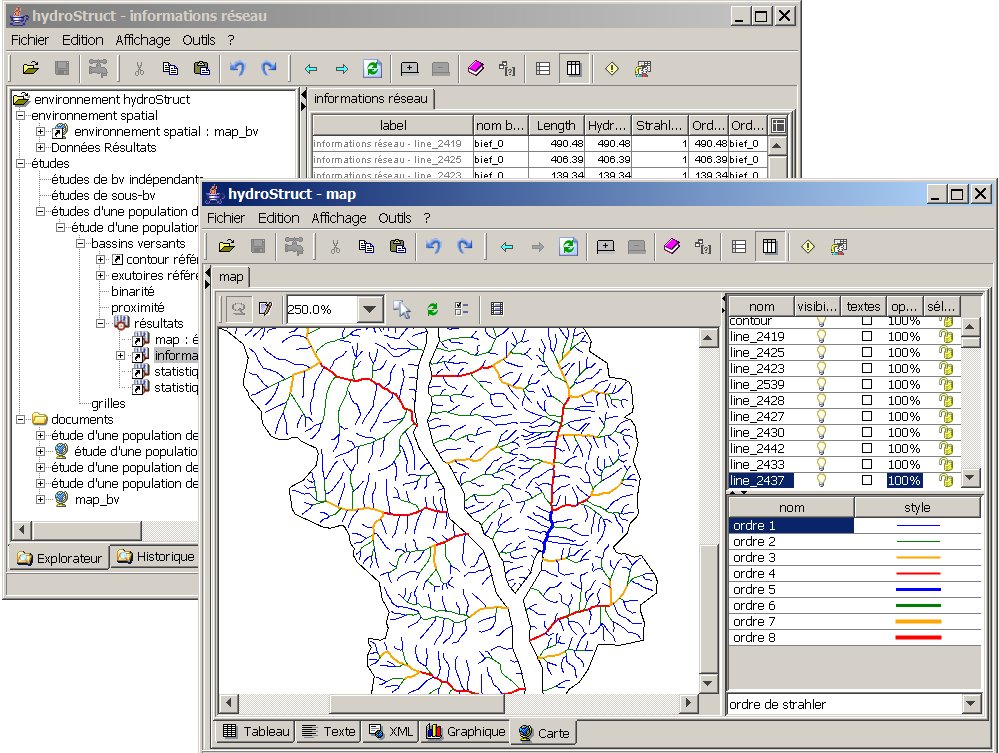This screenshot has height=753, width=999.
Task: Toggle selectable hand icon for line_2433
Action: point(946,464)
